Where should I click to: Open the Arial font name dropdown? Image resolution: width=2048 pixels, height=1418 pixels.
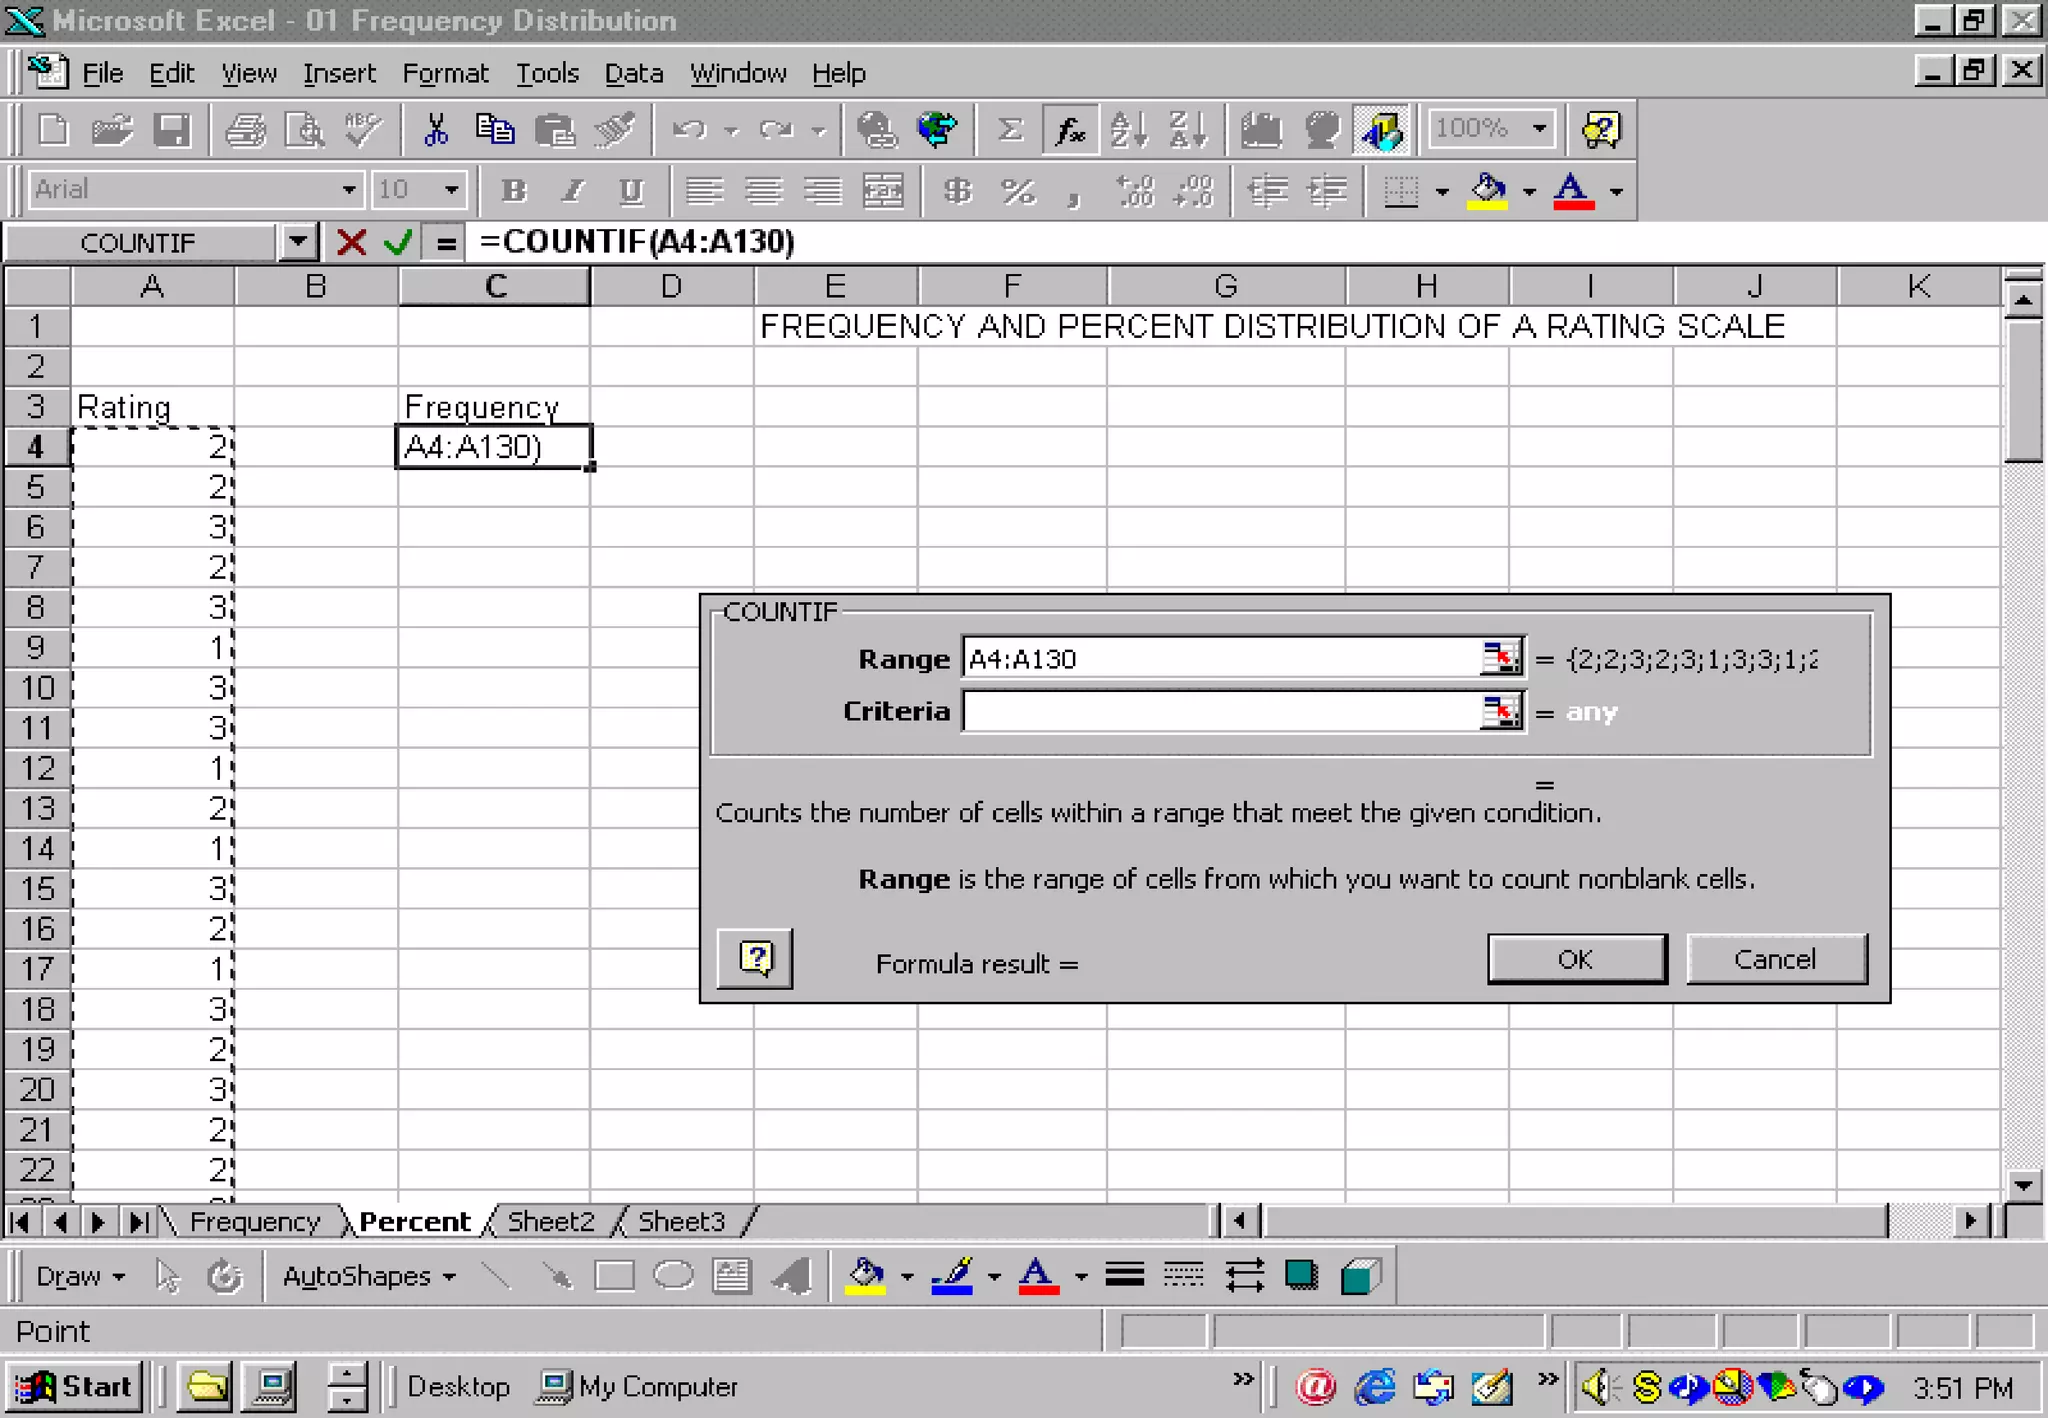click(348, 190)
